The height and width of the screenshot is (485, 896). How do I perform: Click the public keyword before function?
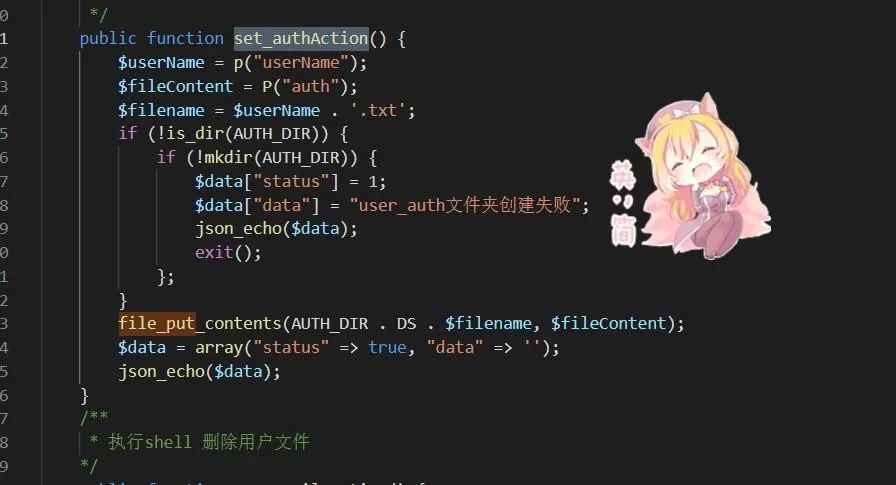click(x=108, y=39)
